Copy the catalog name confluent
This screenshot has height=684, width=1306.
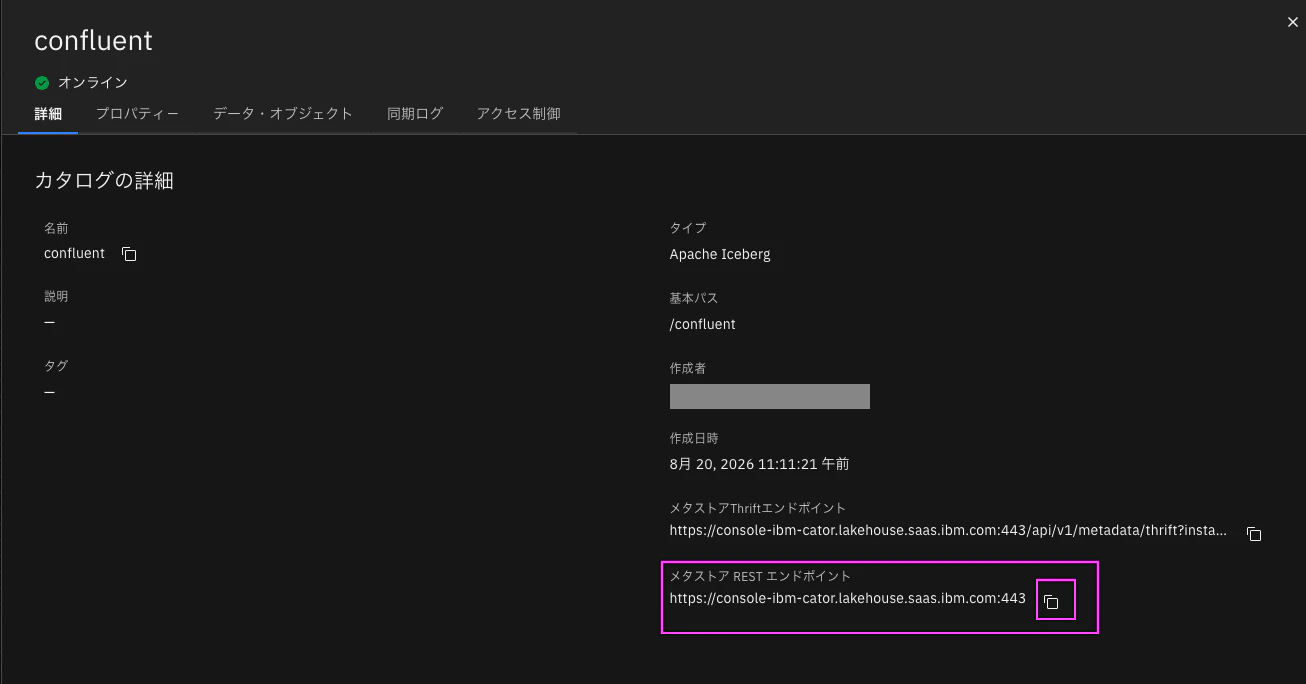coord(129,254)
